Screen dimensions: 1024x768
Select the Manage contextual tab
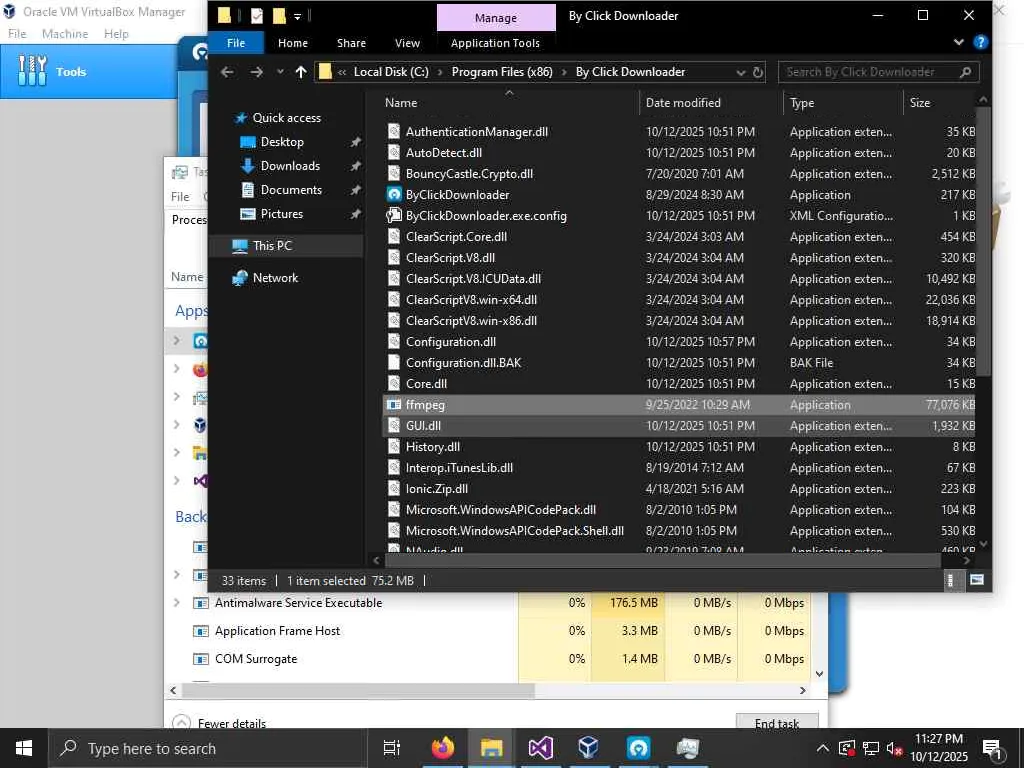(x=496, y=18)
